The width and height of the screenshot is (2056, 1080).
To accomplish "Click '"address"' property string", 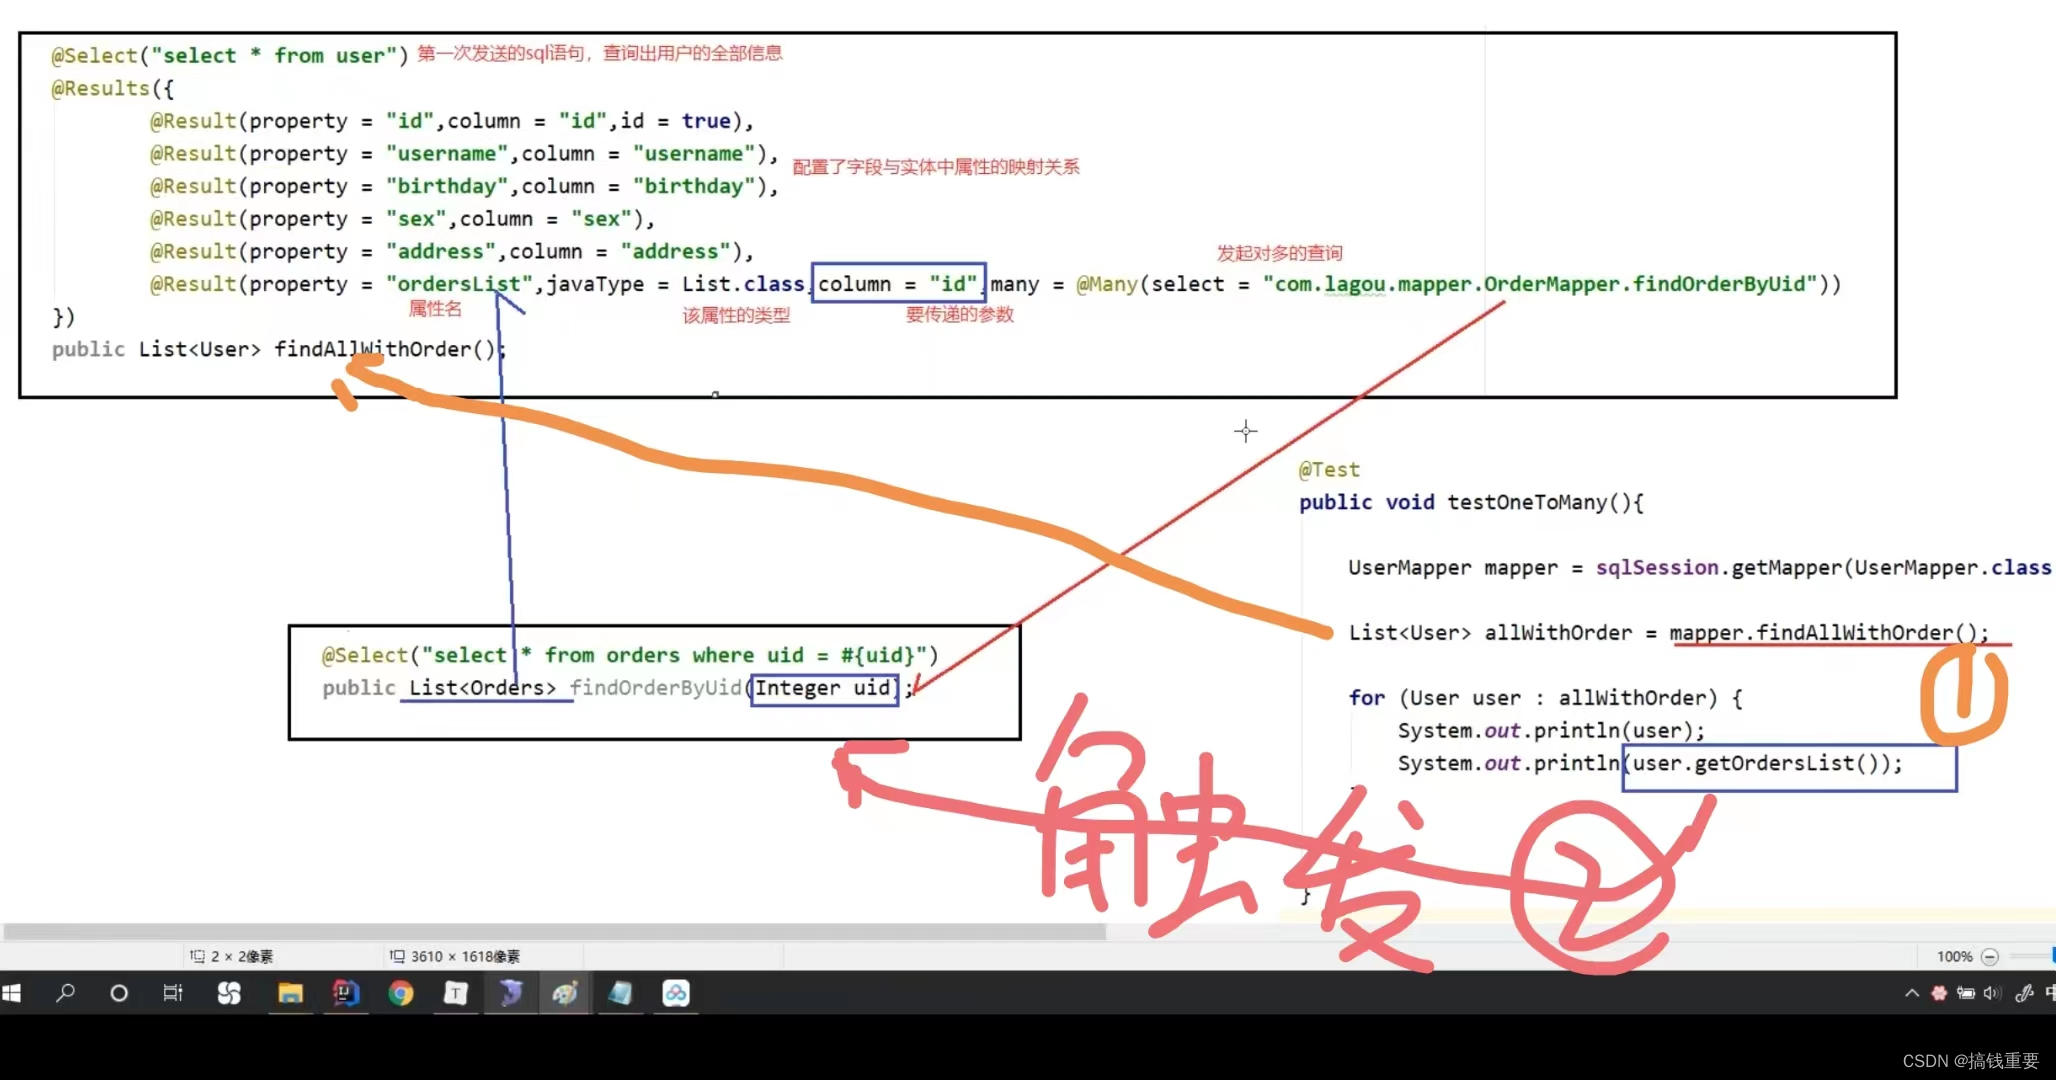I will point(441,251).
